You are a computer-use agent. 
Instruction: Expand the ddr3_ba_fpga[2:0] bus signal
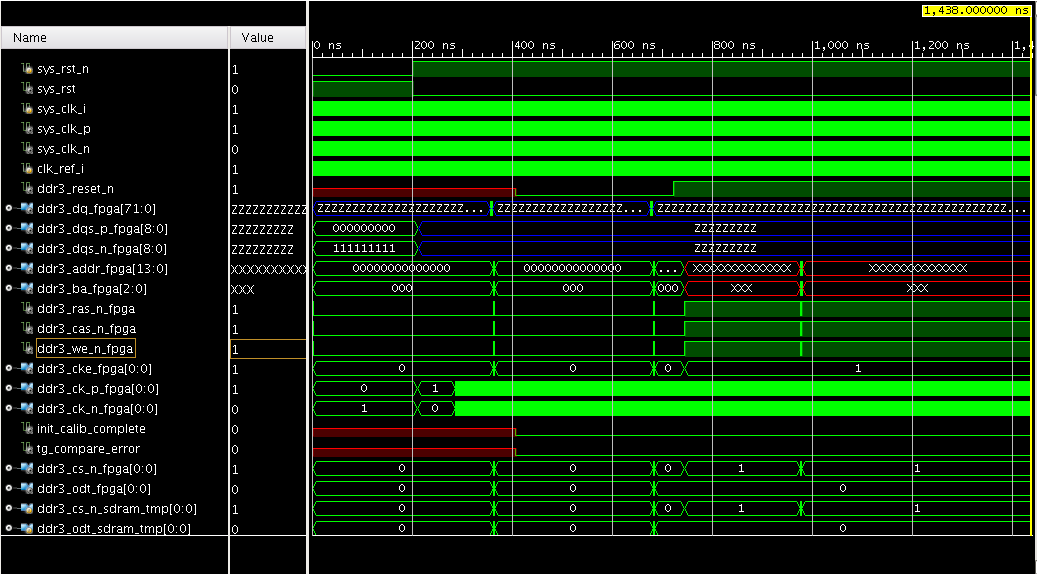(x=9, y=289)
